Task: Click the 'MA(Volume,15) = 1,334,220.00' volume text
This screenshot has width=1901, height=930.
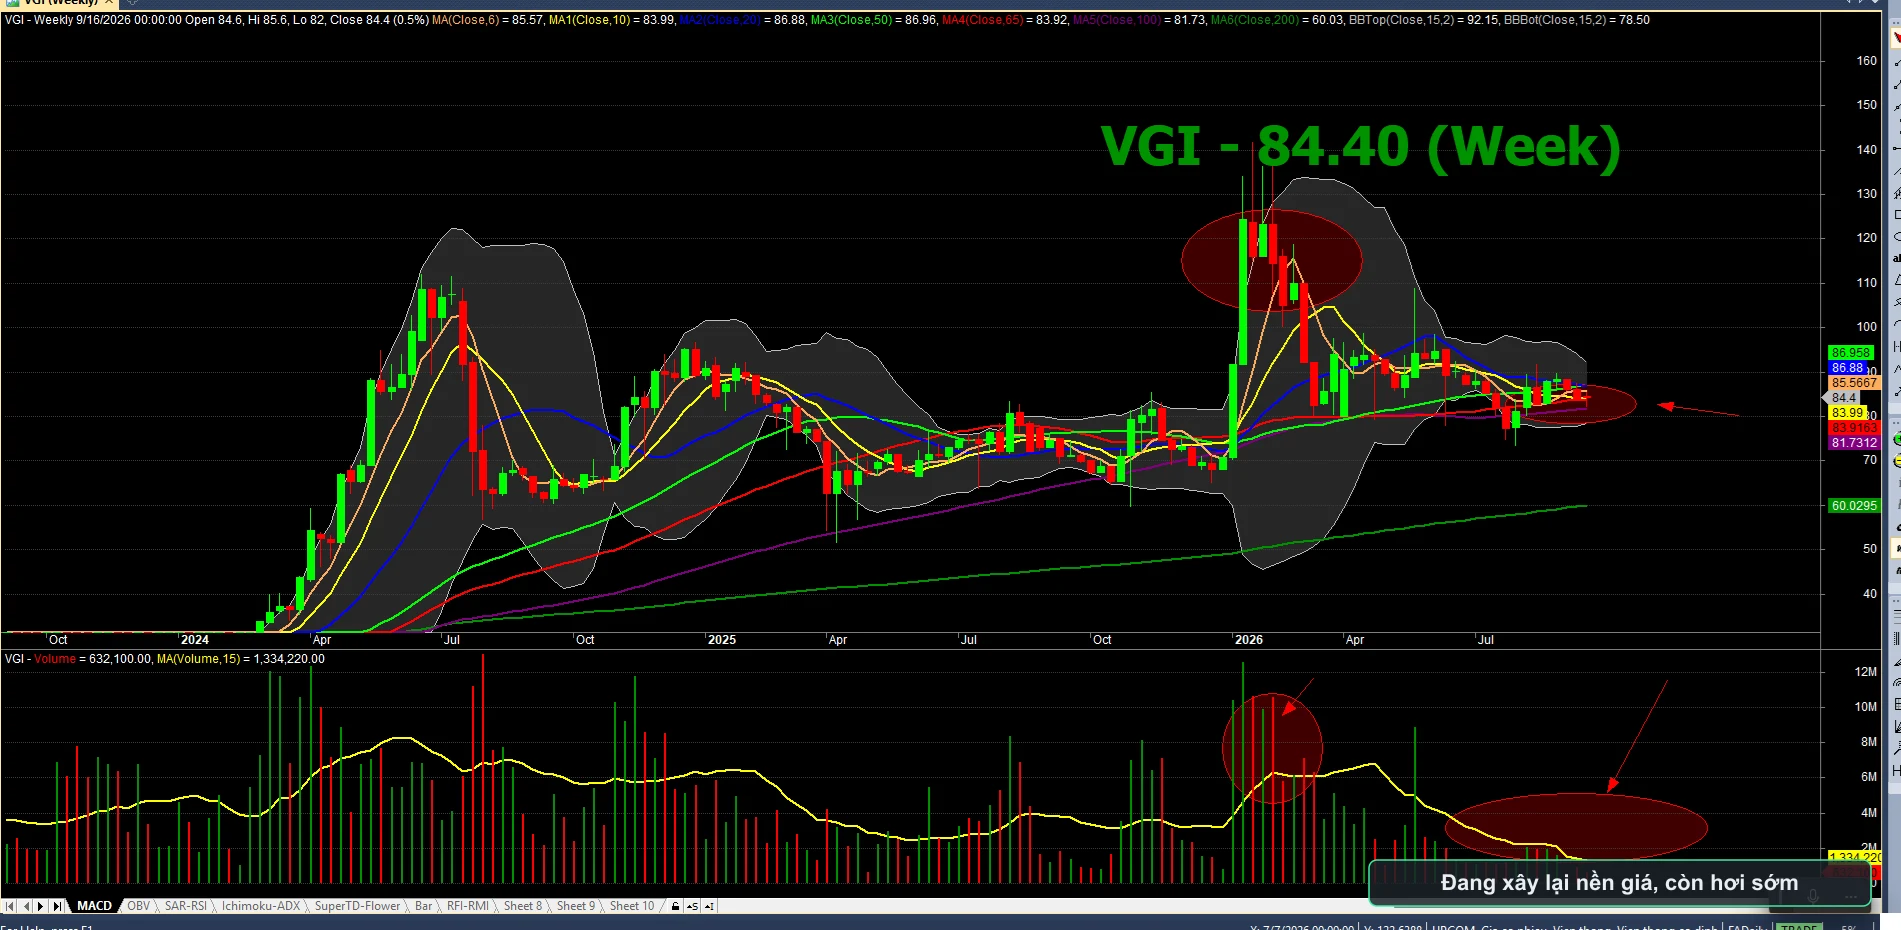Action: [241, 659]
